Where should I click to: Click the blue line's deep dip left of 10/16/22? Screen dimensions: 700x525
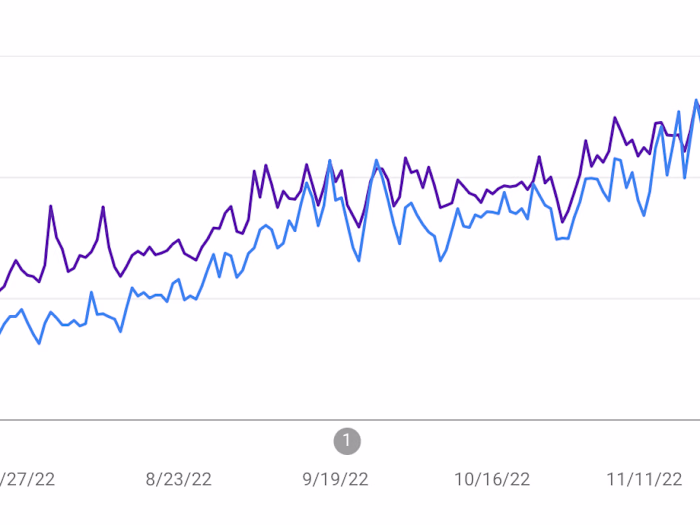440,261
